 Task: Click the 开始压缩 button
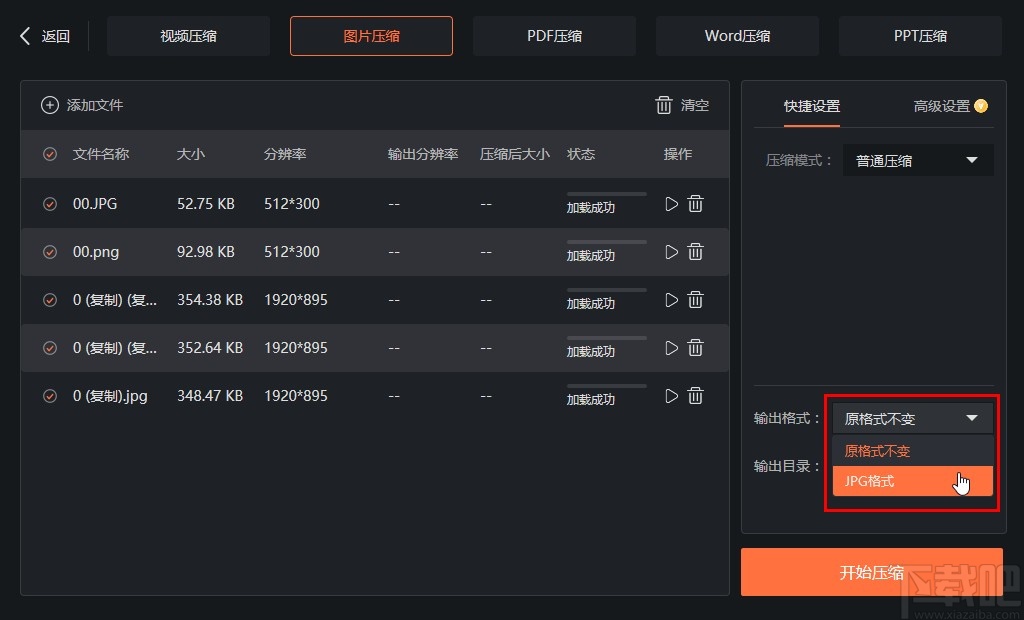click(871, 572)
